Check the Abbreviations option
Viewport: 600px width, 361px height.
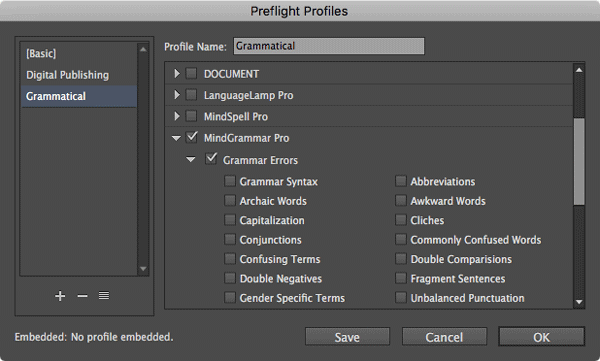coord(401,181)
